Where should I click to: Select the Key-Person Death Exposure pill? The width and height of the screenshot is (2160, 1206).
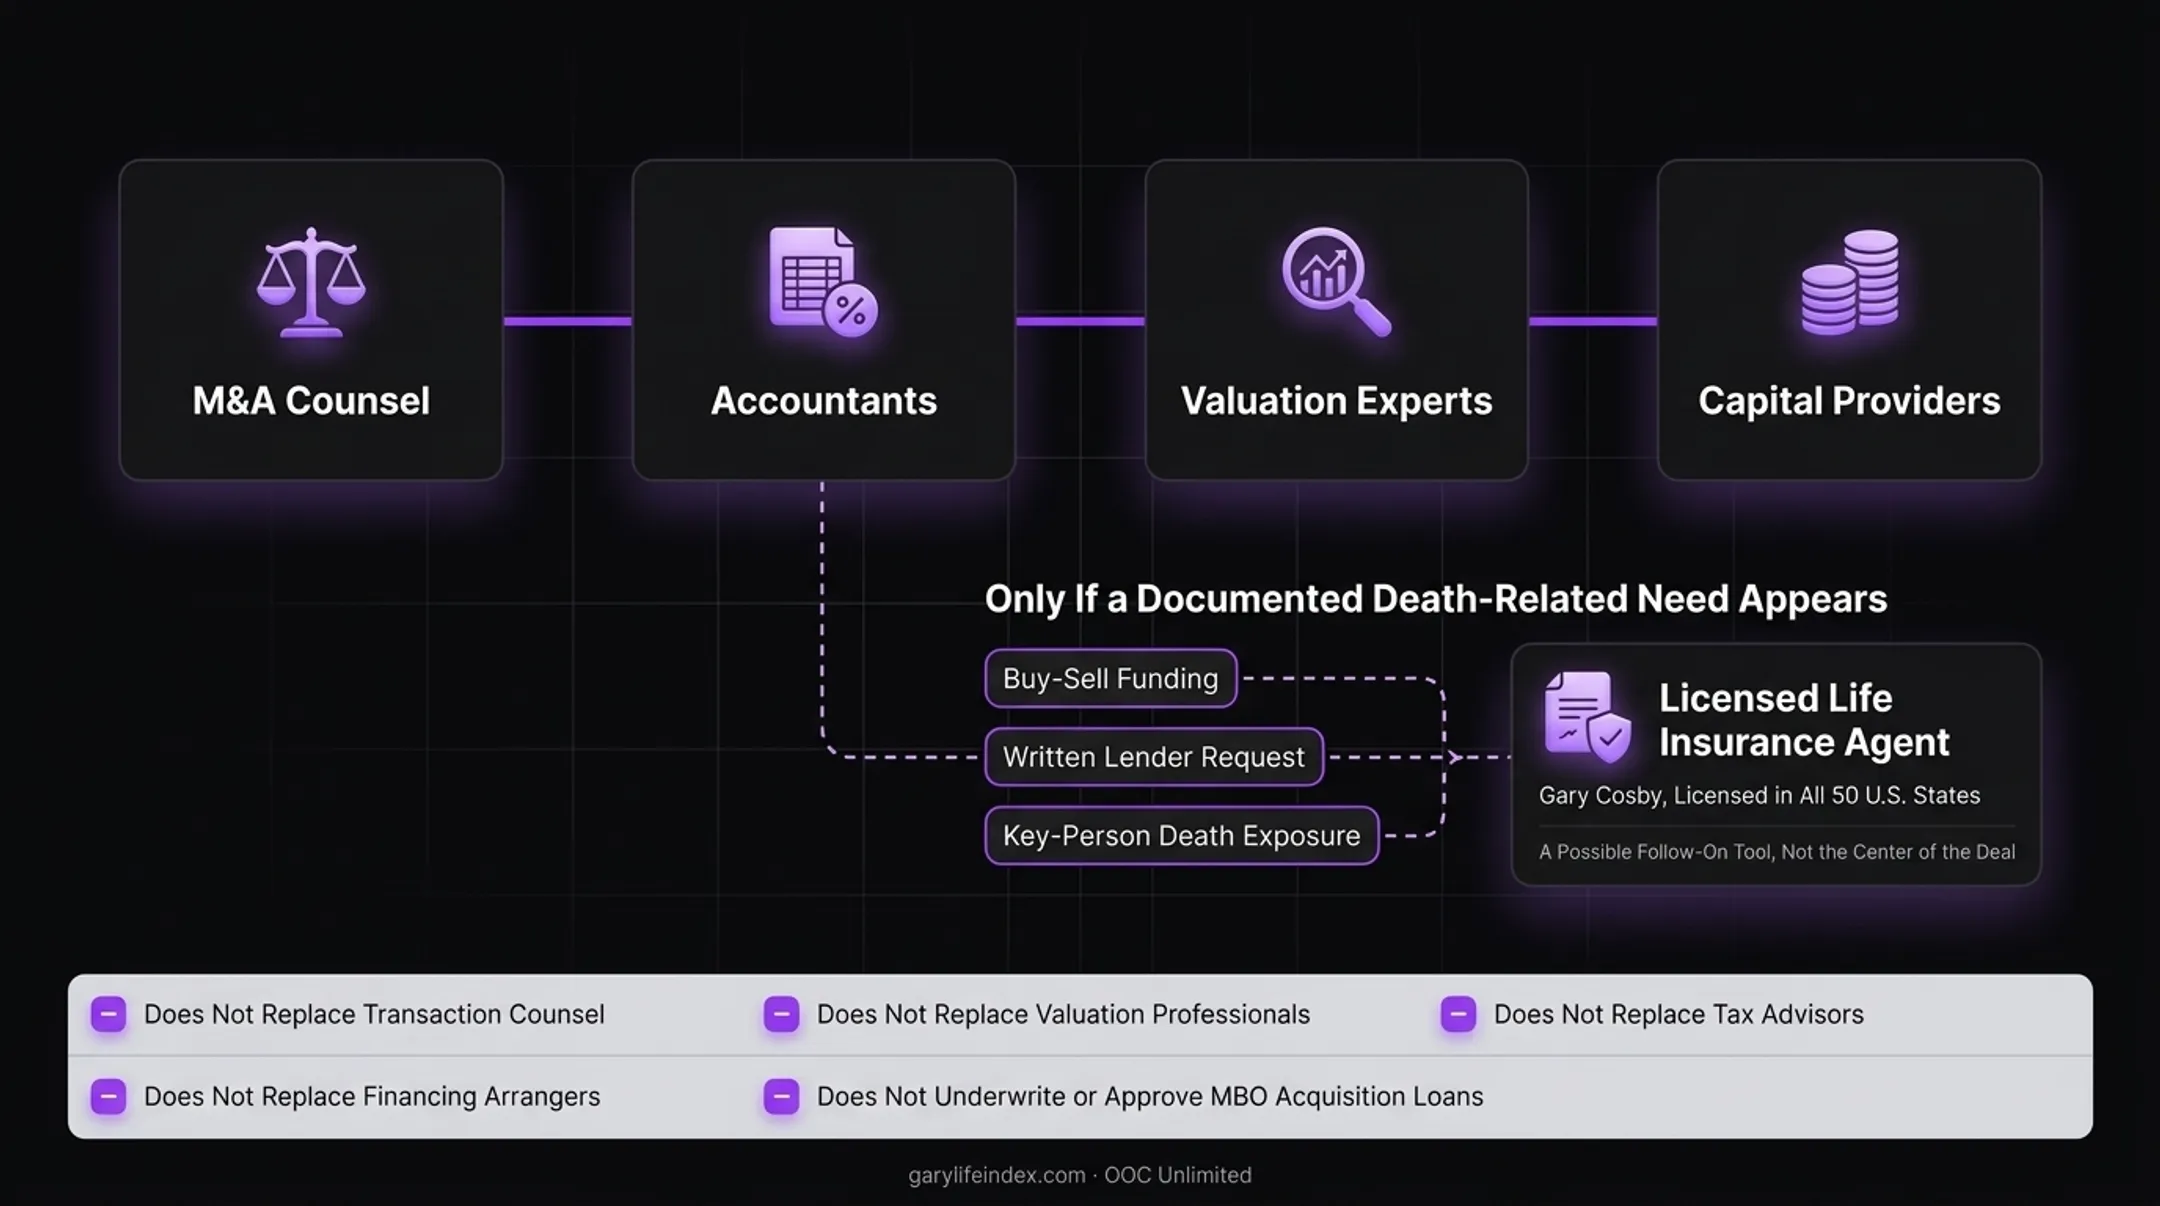pyautogui.click(x=1182, y=836)
